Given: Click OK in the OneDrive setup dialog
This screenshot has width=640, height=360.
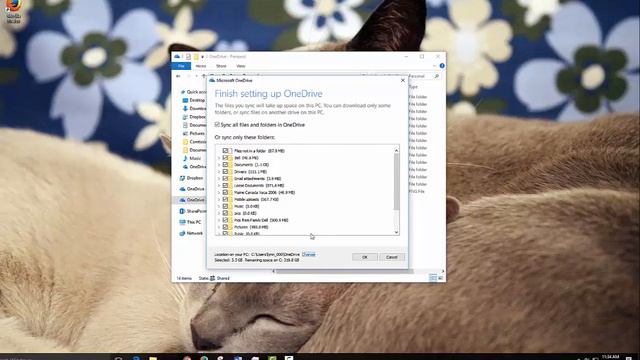Looking at the screenshot, I should (364, 257).
